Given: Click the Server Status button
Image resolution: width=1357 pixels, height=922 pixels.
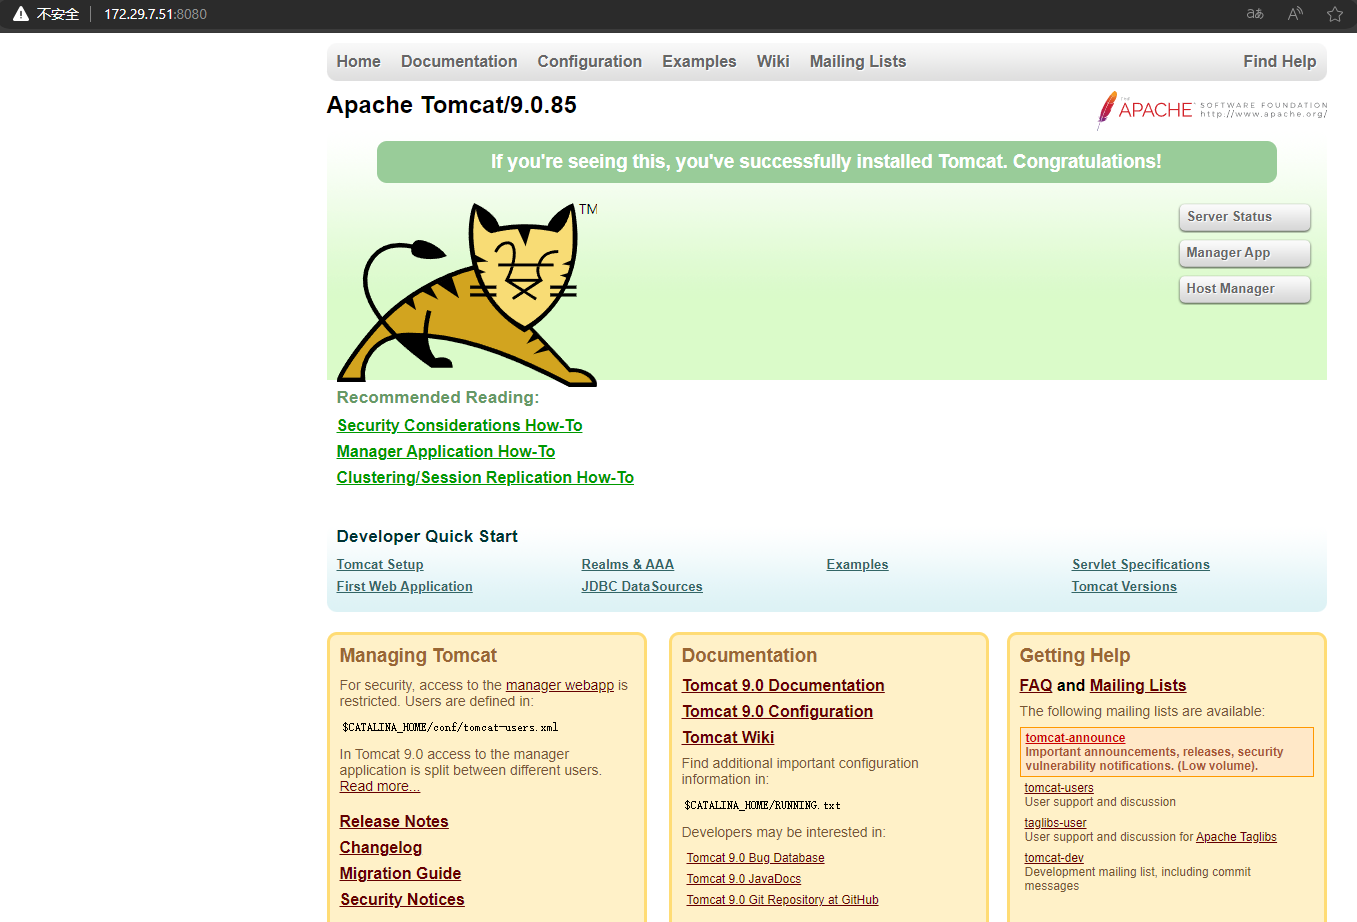Looking at the screenshot, I should [1244, 217].
